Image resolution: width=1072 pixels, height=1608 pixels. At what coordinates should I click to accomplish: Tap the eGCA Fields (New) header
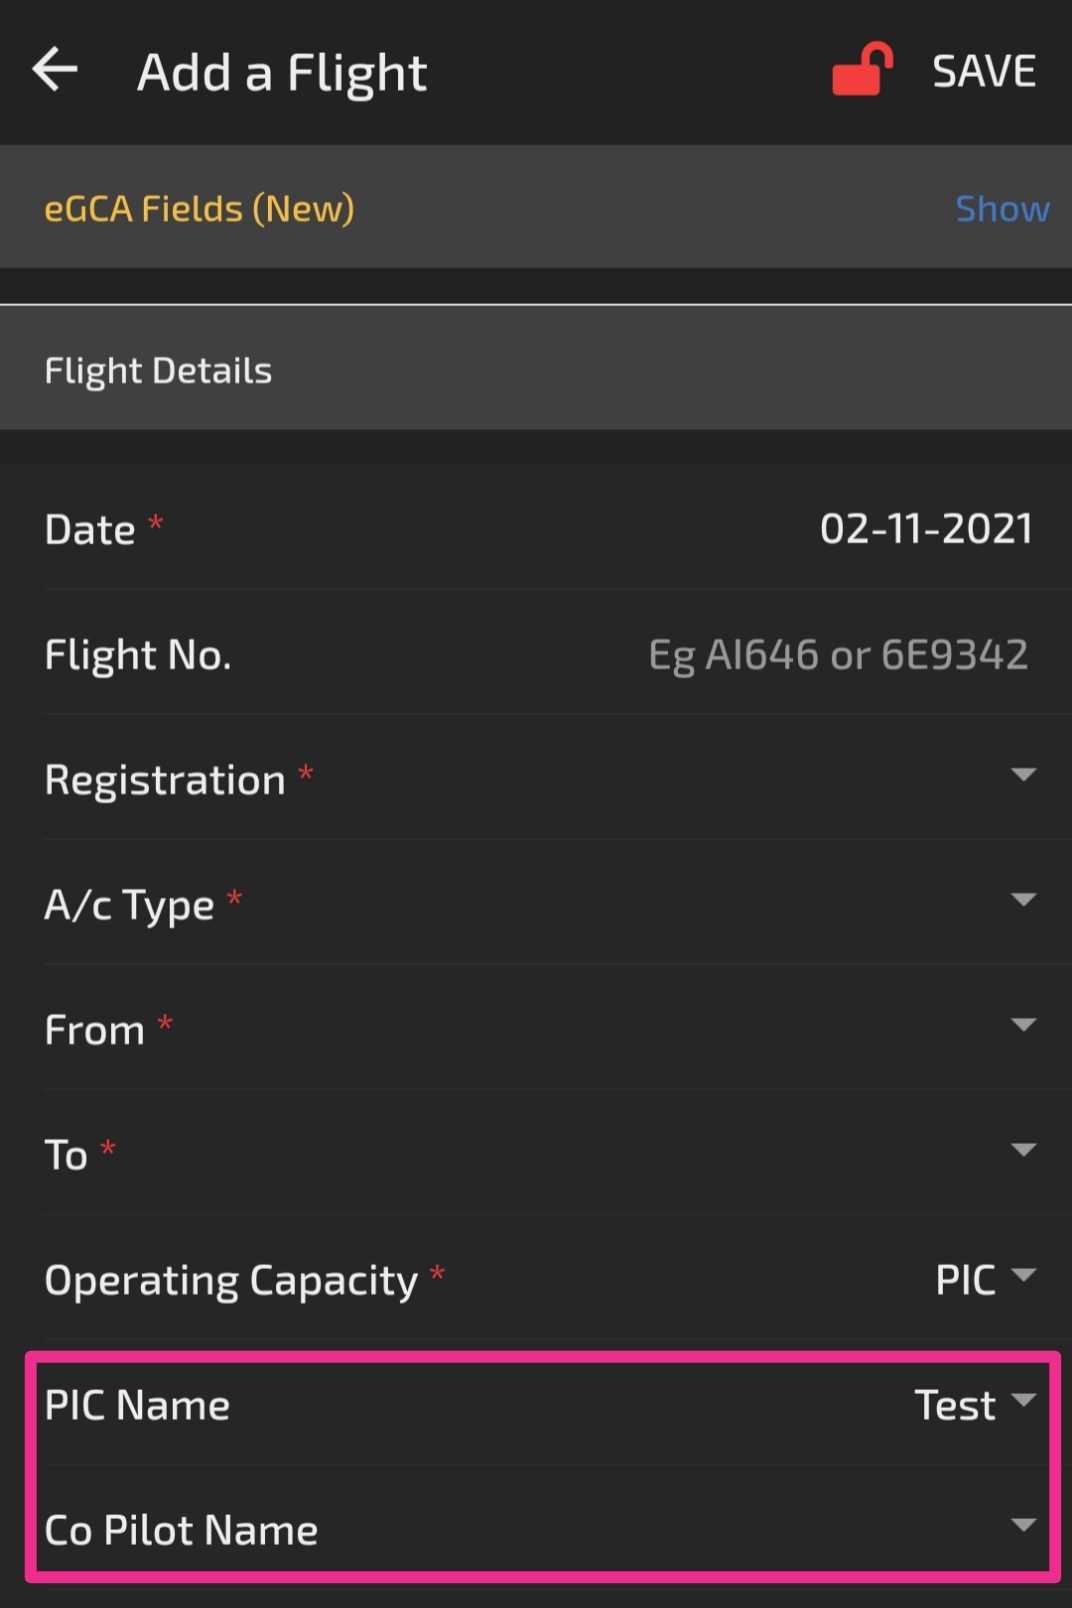tap(199, 208)
